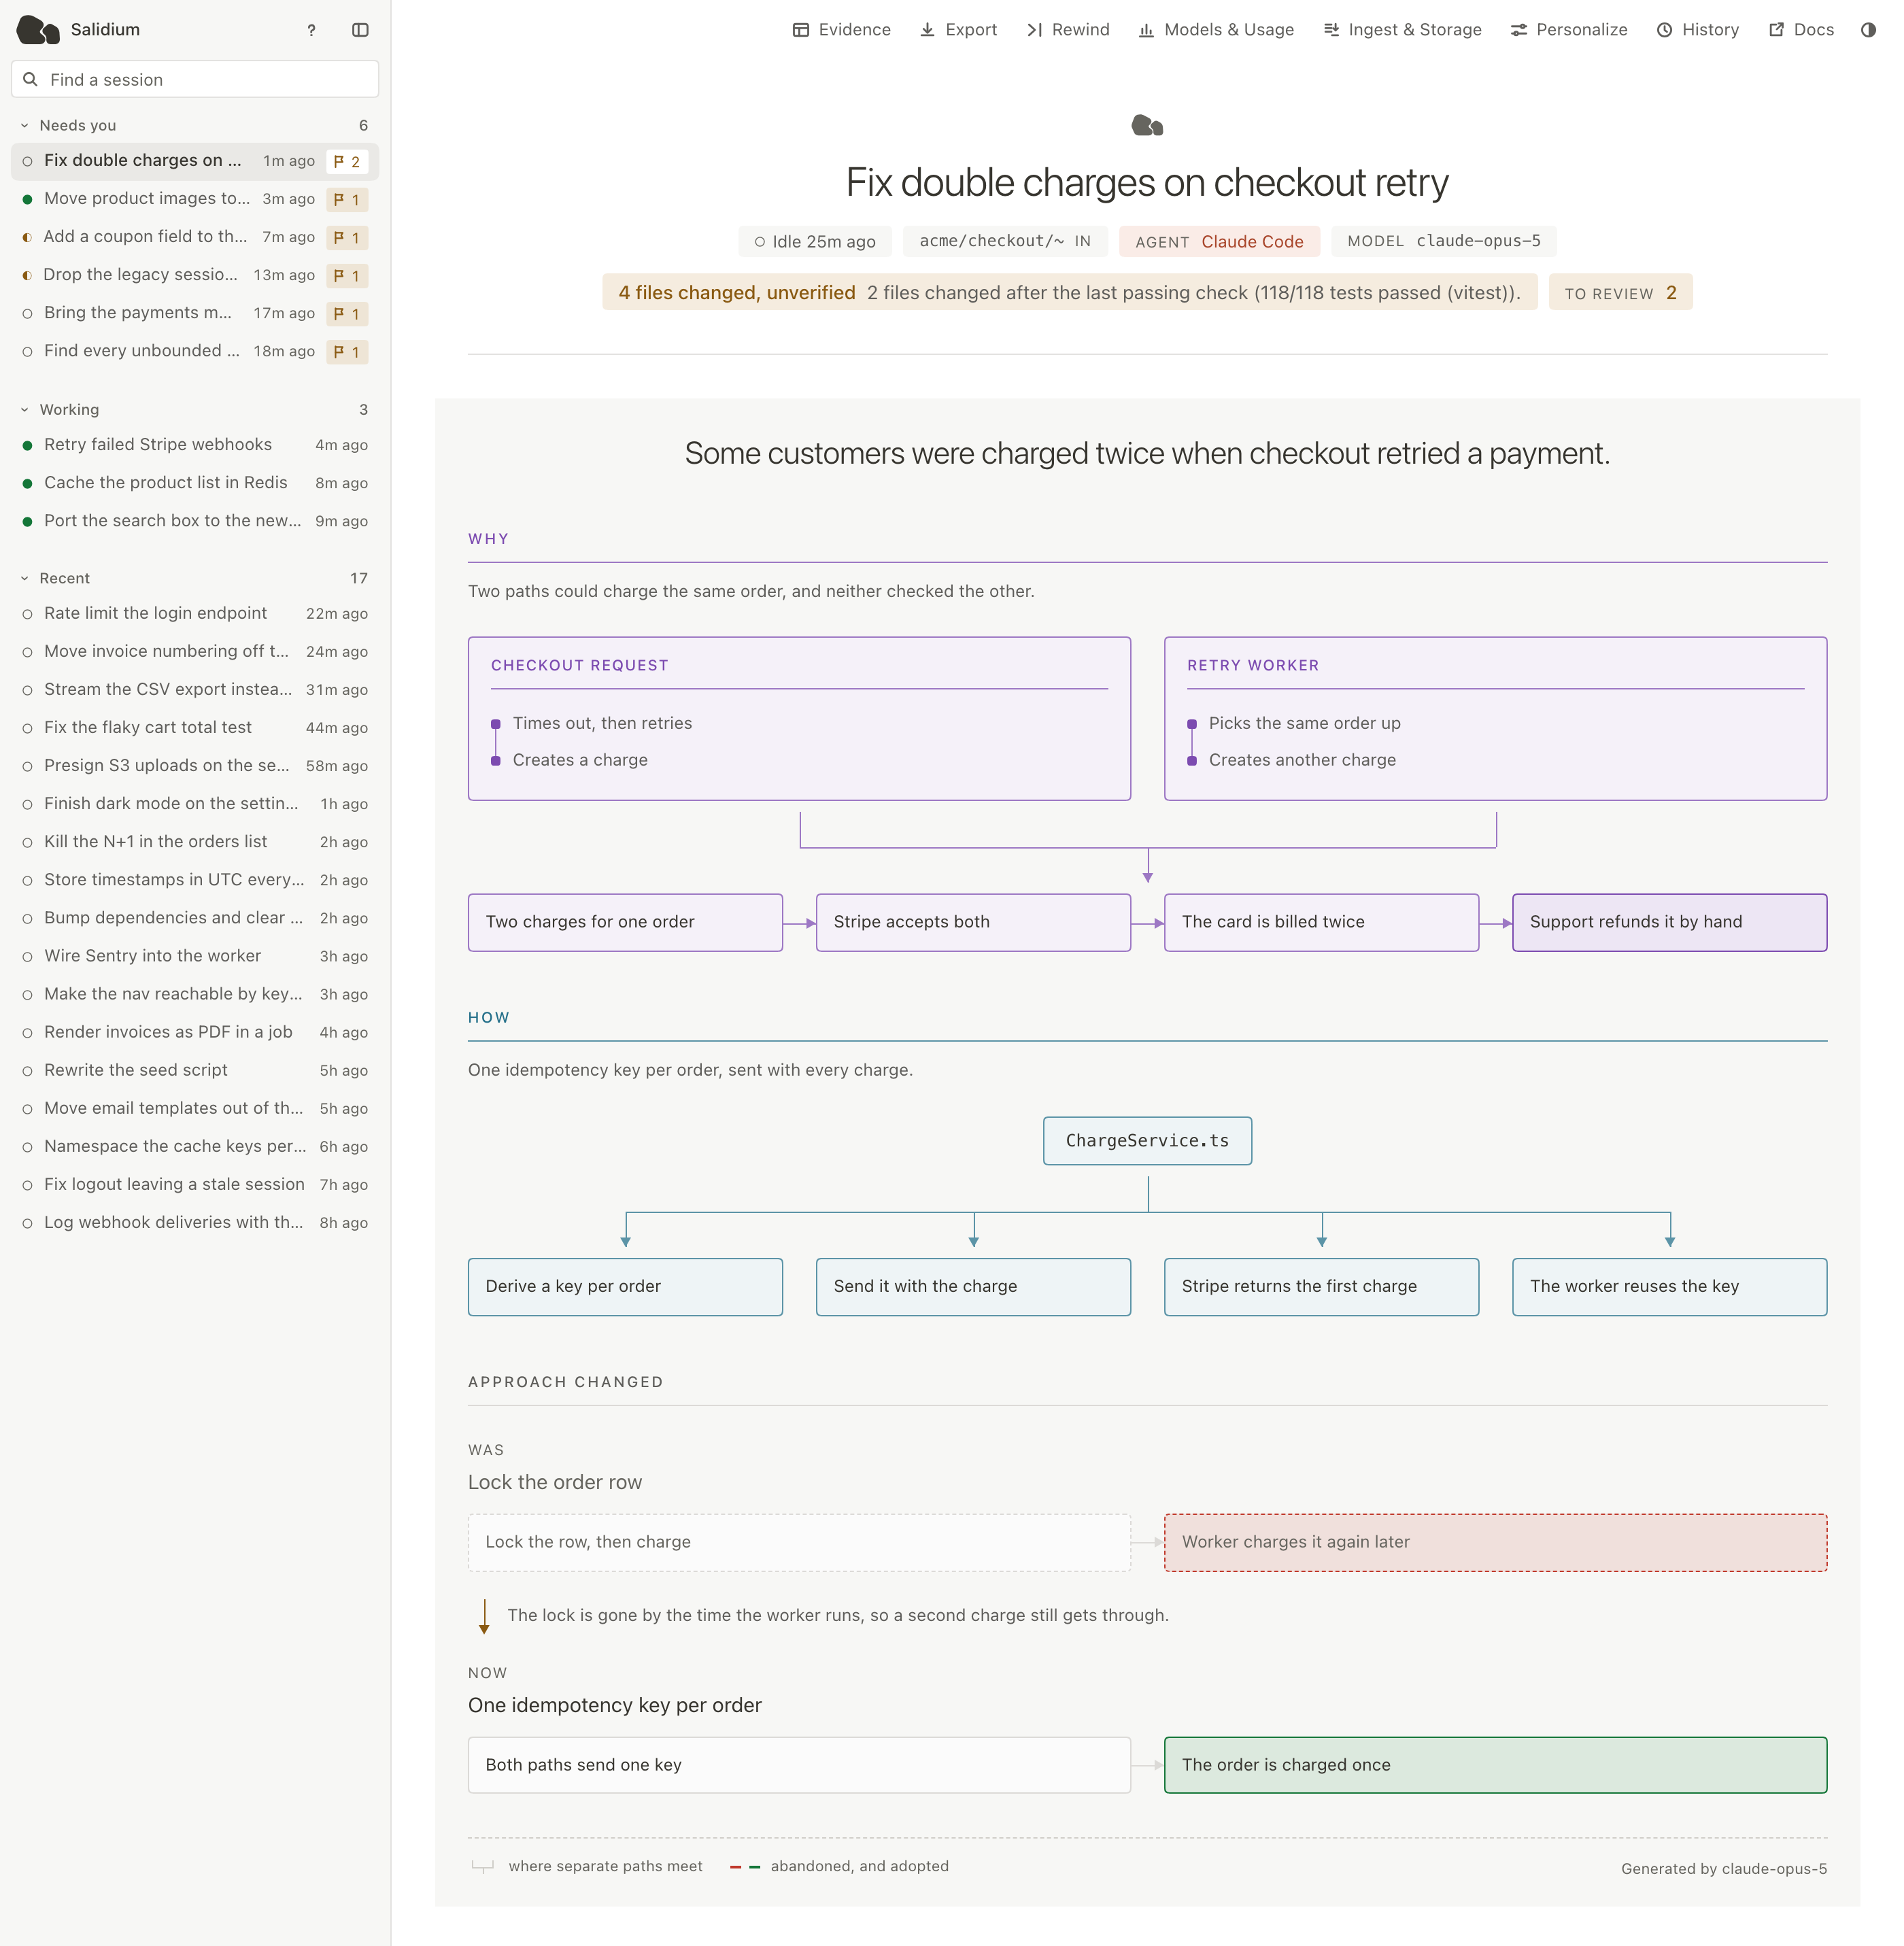1904x1946 pixels.
Task: Open the Evidence view
Action: [841, 30]
